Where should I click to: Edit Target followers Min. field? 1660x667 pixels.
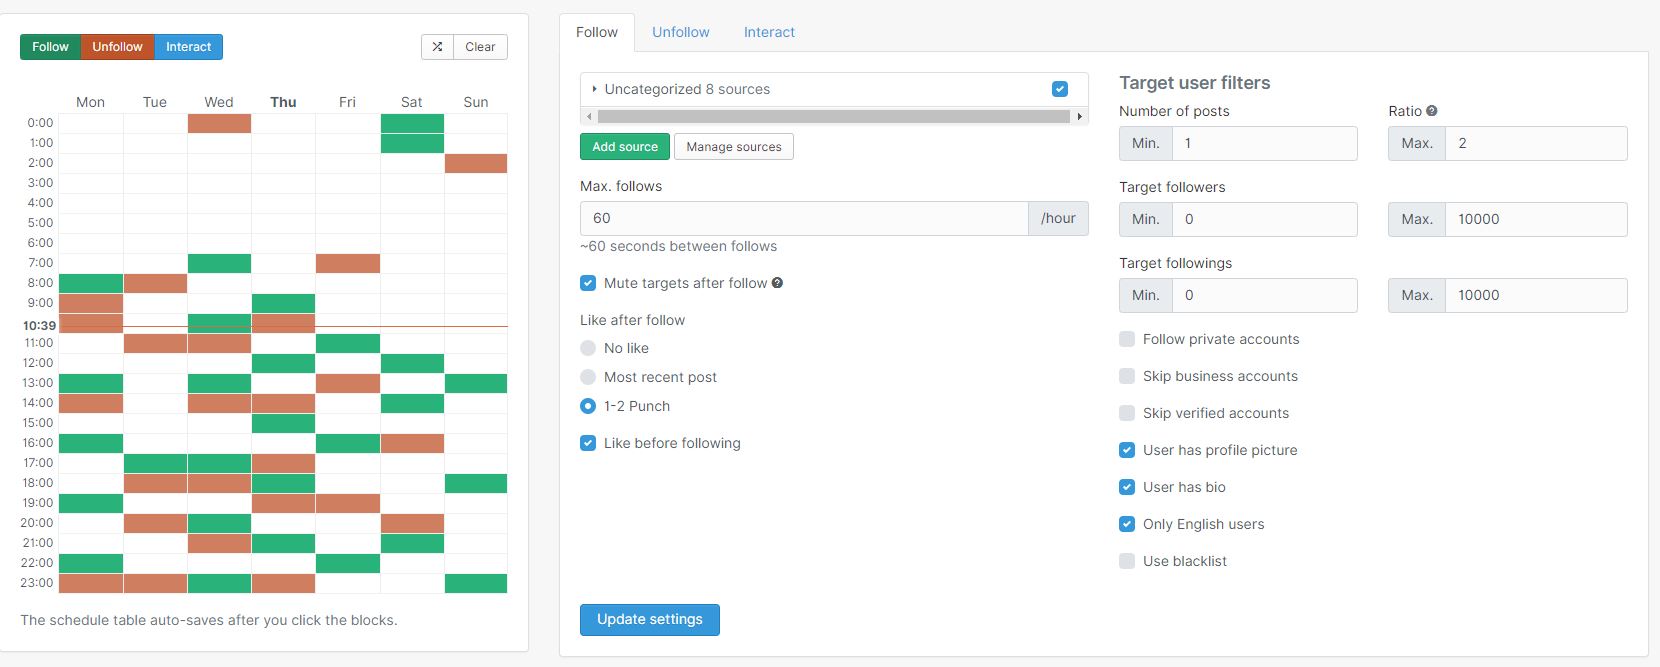coord(1265,219)
